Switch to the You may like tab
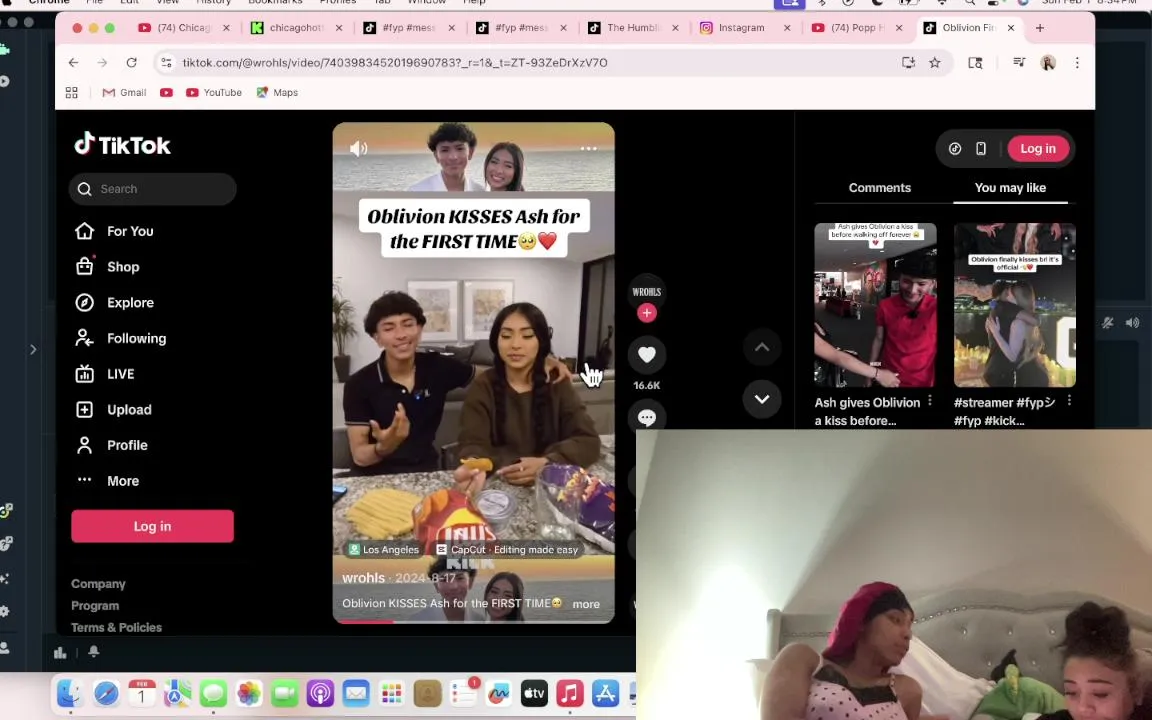 [x=1010, y=187]
